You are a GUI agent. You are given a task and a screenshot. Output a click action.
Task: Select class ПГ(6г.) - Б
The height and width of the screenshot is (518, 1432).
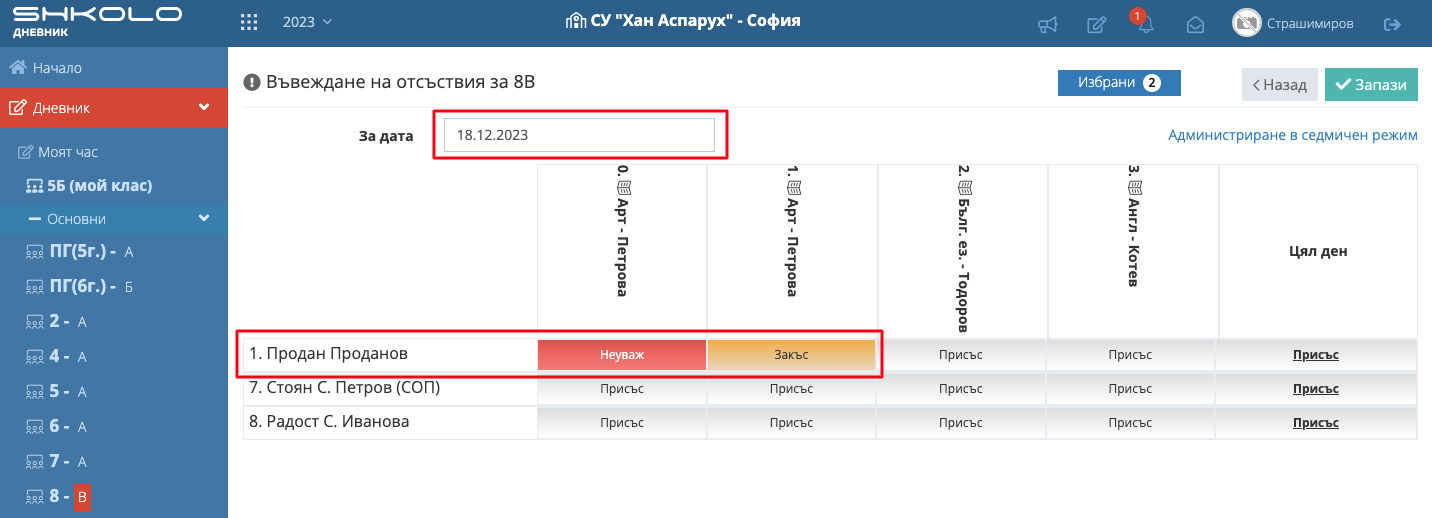(79, 287)
